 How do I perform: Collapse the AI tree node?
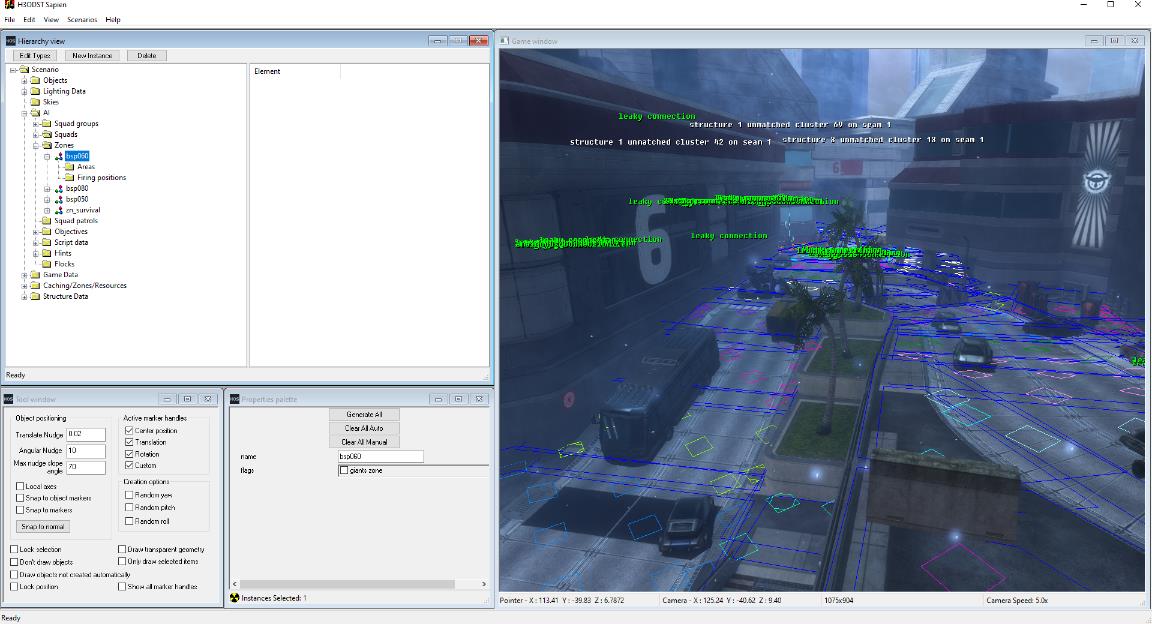click(x=24, y=113)
